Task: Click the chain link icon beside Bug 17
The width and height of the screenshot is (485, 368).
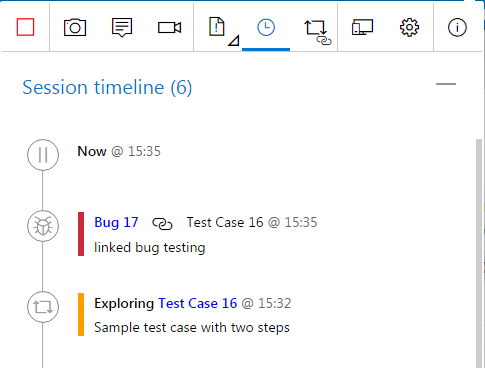Action: tap(162, 224)
